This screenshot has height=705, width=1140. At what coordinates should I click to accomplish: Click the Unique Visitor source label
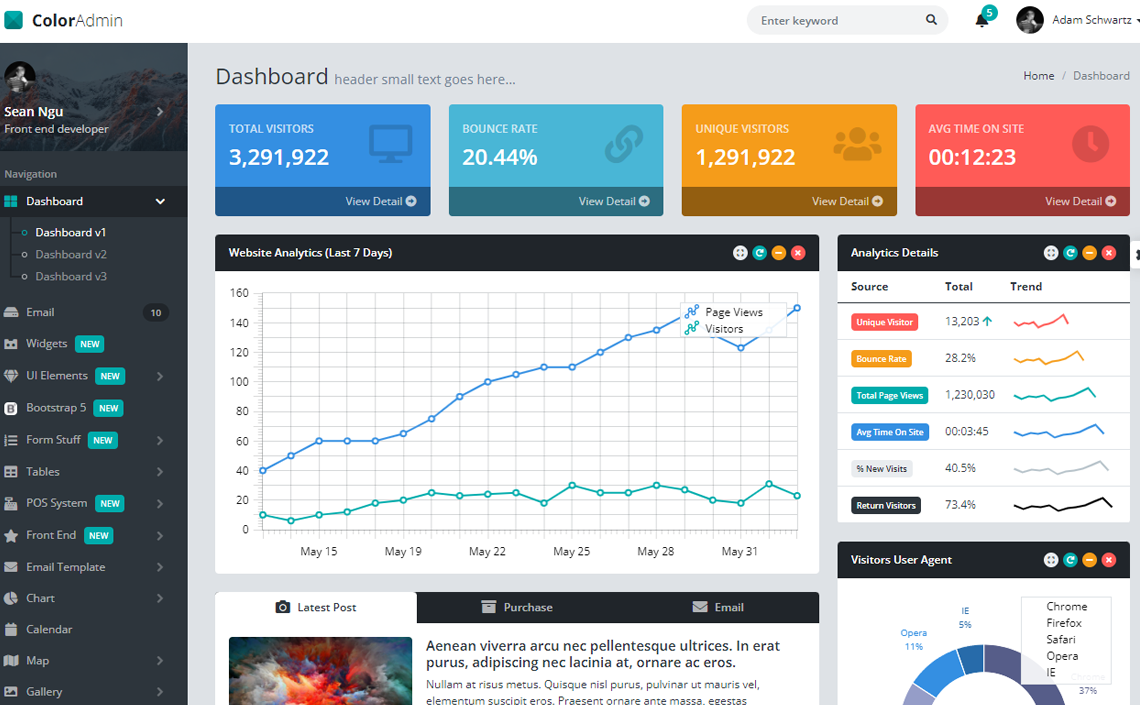click(x=884, y=322)
